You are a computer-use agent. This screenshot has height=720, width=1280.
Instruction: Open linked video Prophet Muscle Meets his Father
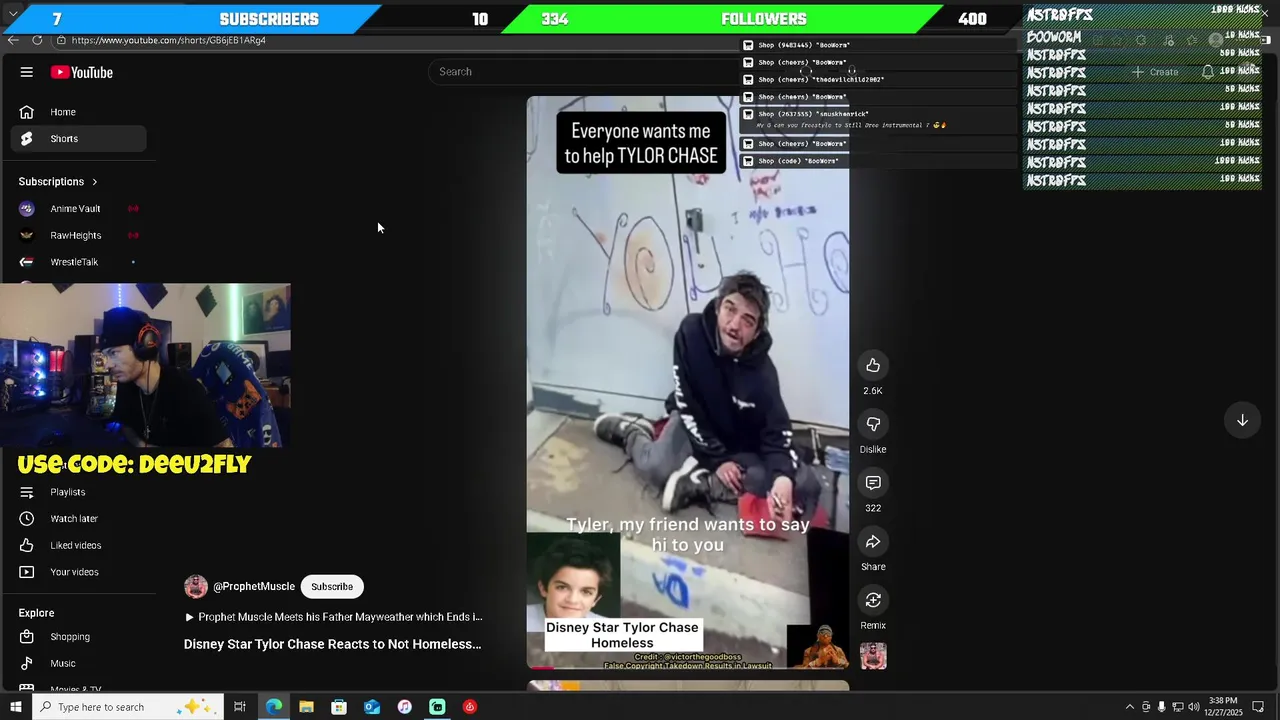333,618
